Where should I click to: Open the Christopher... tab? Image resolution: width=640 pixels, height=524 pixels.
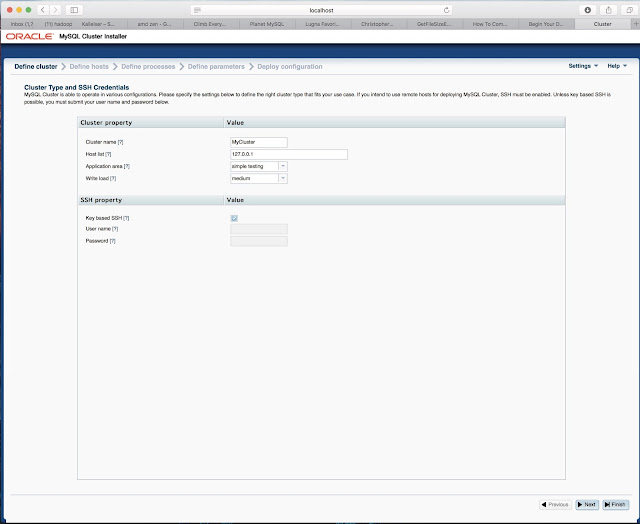click(377, 24)
